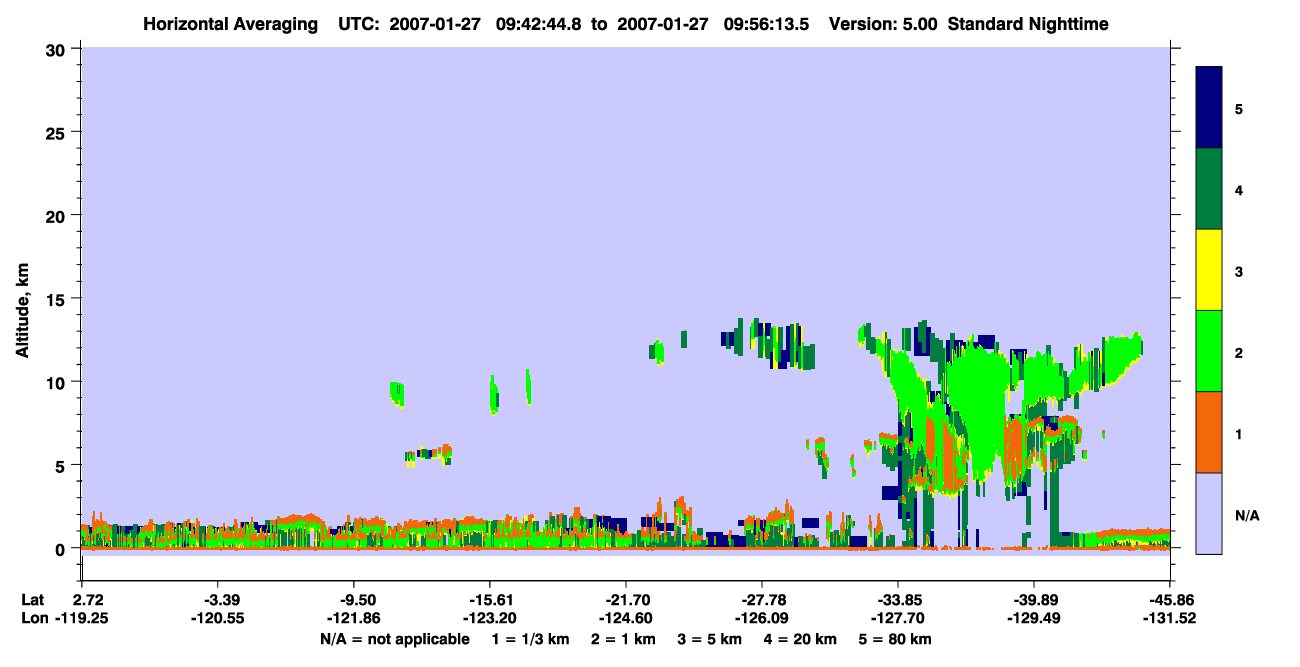This screenshot has width=1300, height=667.
Task: Click the dark blue level 5 colorbar segment
Action: (1209, 108)
